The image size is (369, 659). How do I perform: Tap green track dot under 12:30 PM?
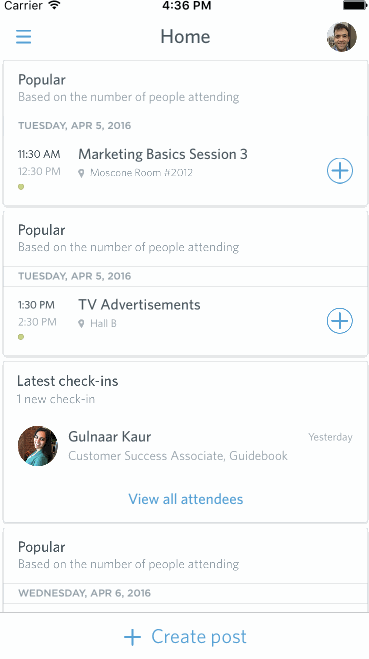coord(21,187)
